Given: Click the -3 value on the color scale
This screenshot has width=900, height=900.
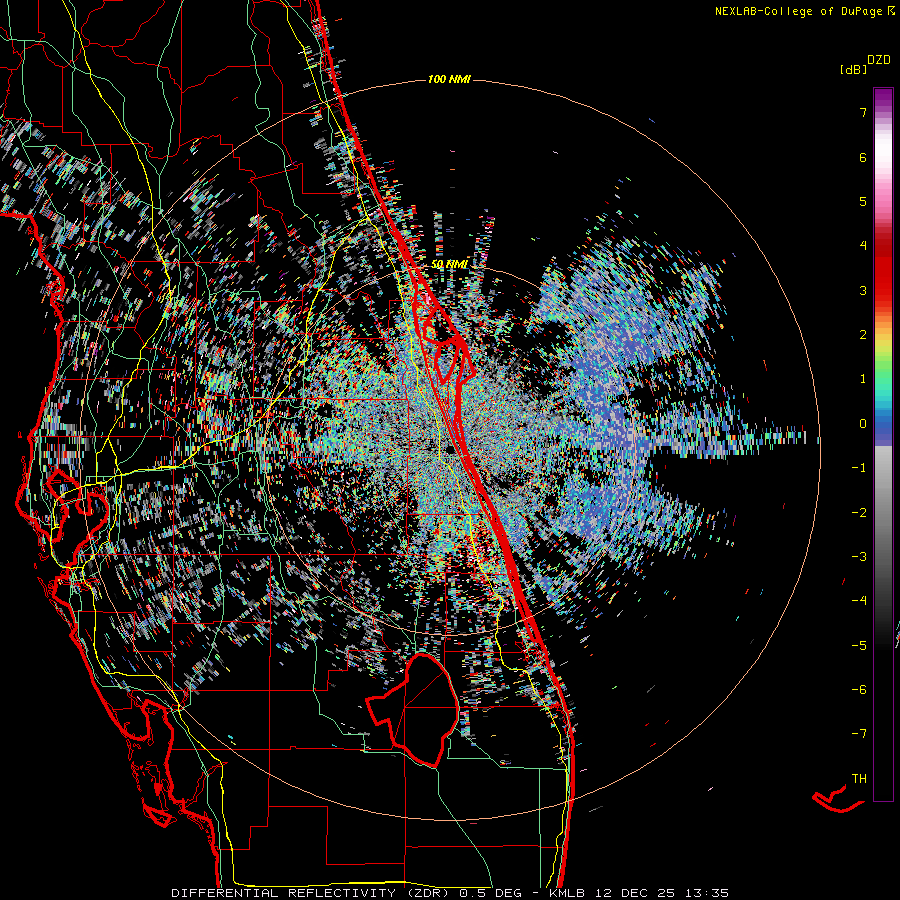Looking at the screenshot, I should click(x=859, y=557).
